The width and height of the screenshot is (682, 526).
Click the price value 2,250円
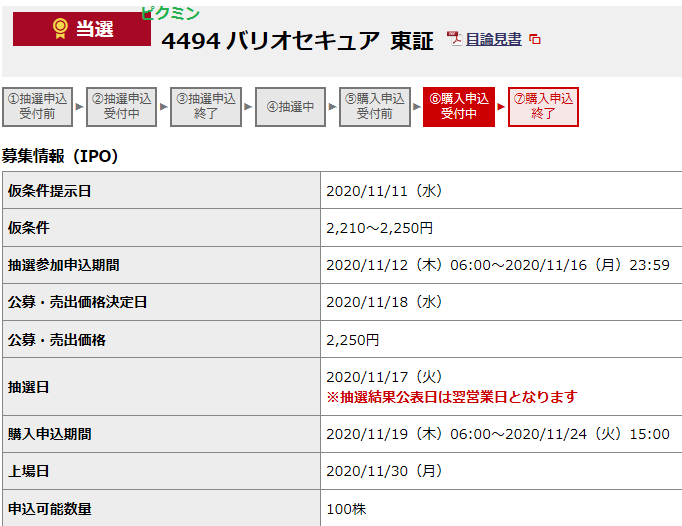(353, 340)
